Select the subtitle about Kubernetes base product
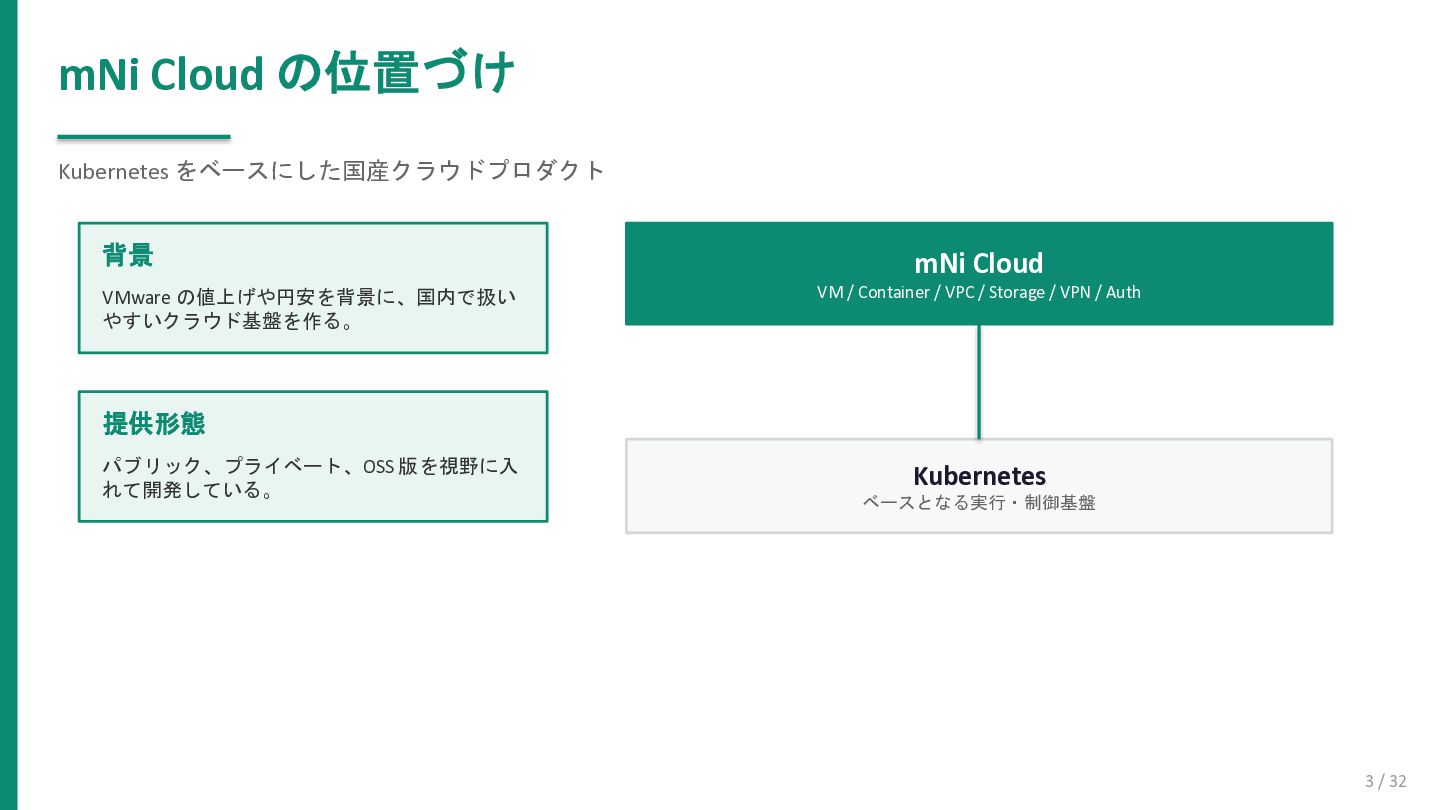 [332, 171]
